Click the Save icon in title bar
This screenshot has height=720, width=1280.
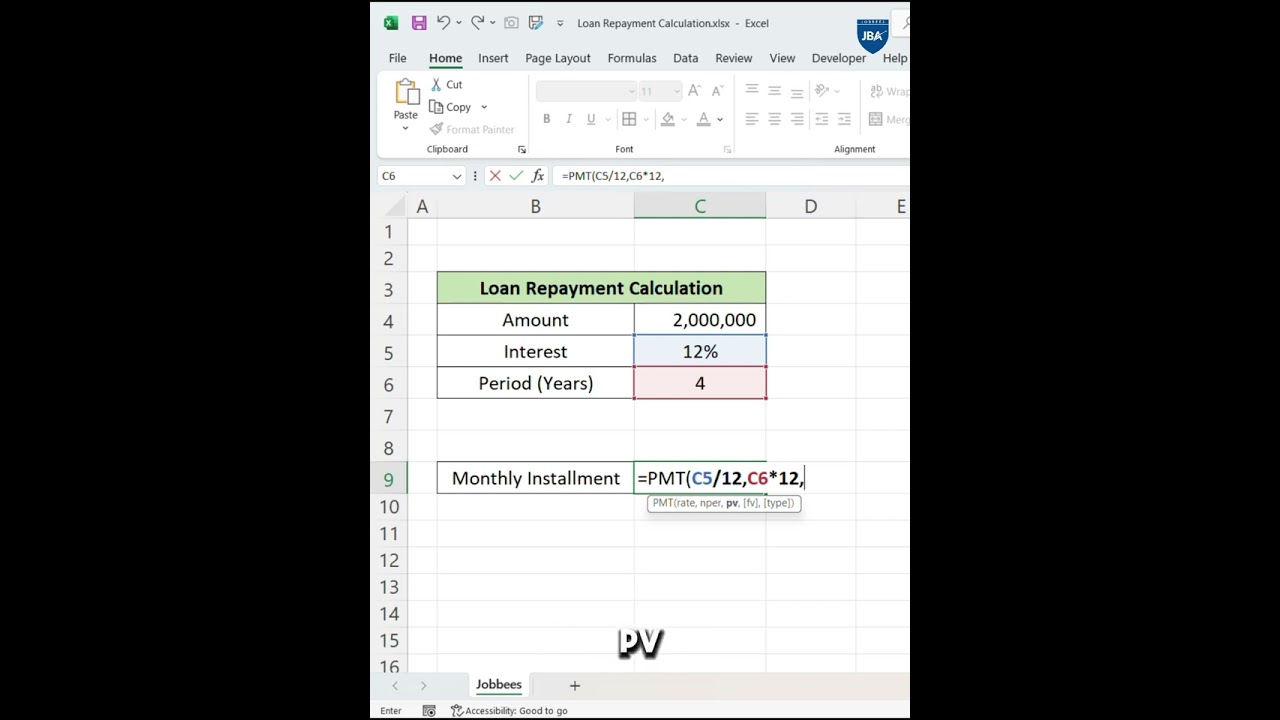[x=418, y=23]
